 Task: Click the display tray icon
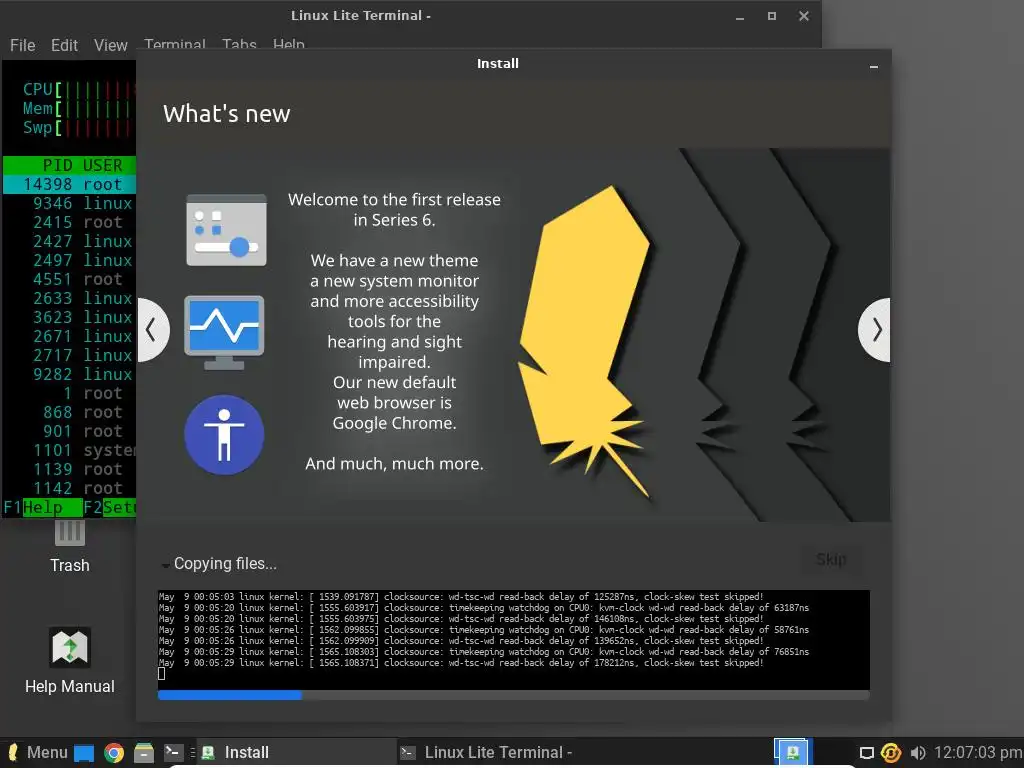[867, 753]
